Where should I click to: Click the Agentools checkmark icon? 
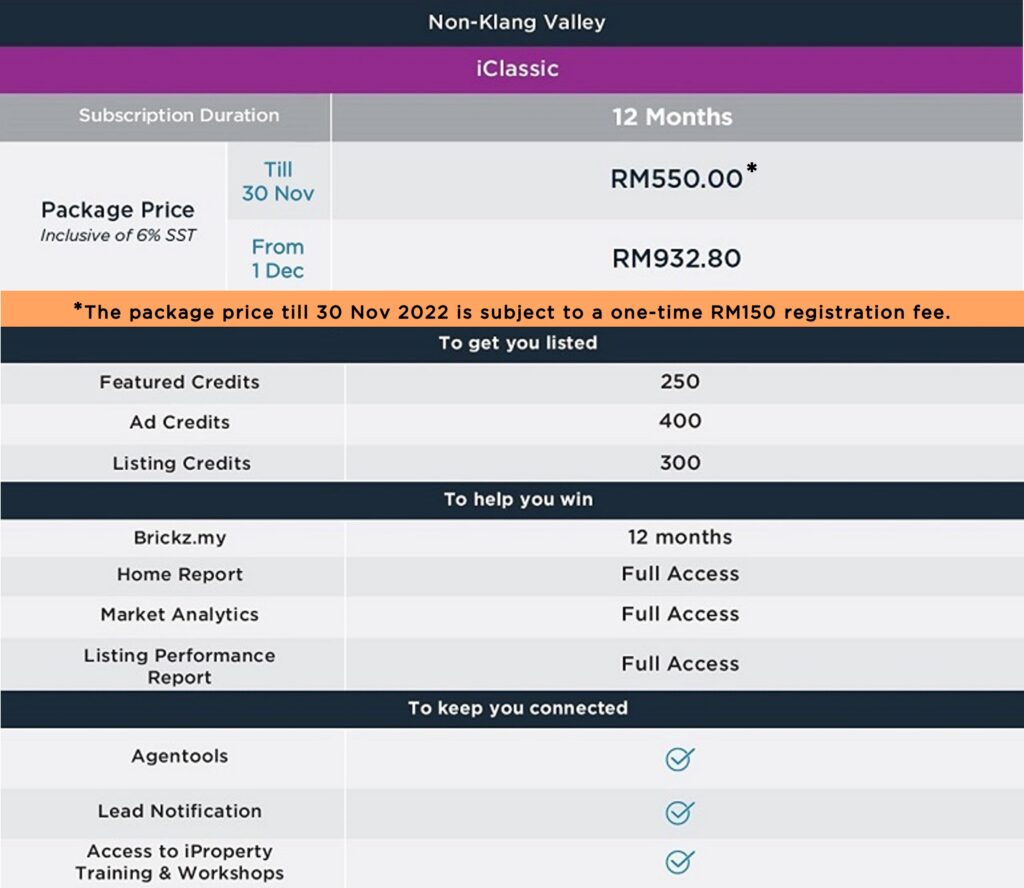pyautogui.click(x=679, y=759)
